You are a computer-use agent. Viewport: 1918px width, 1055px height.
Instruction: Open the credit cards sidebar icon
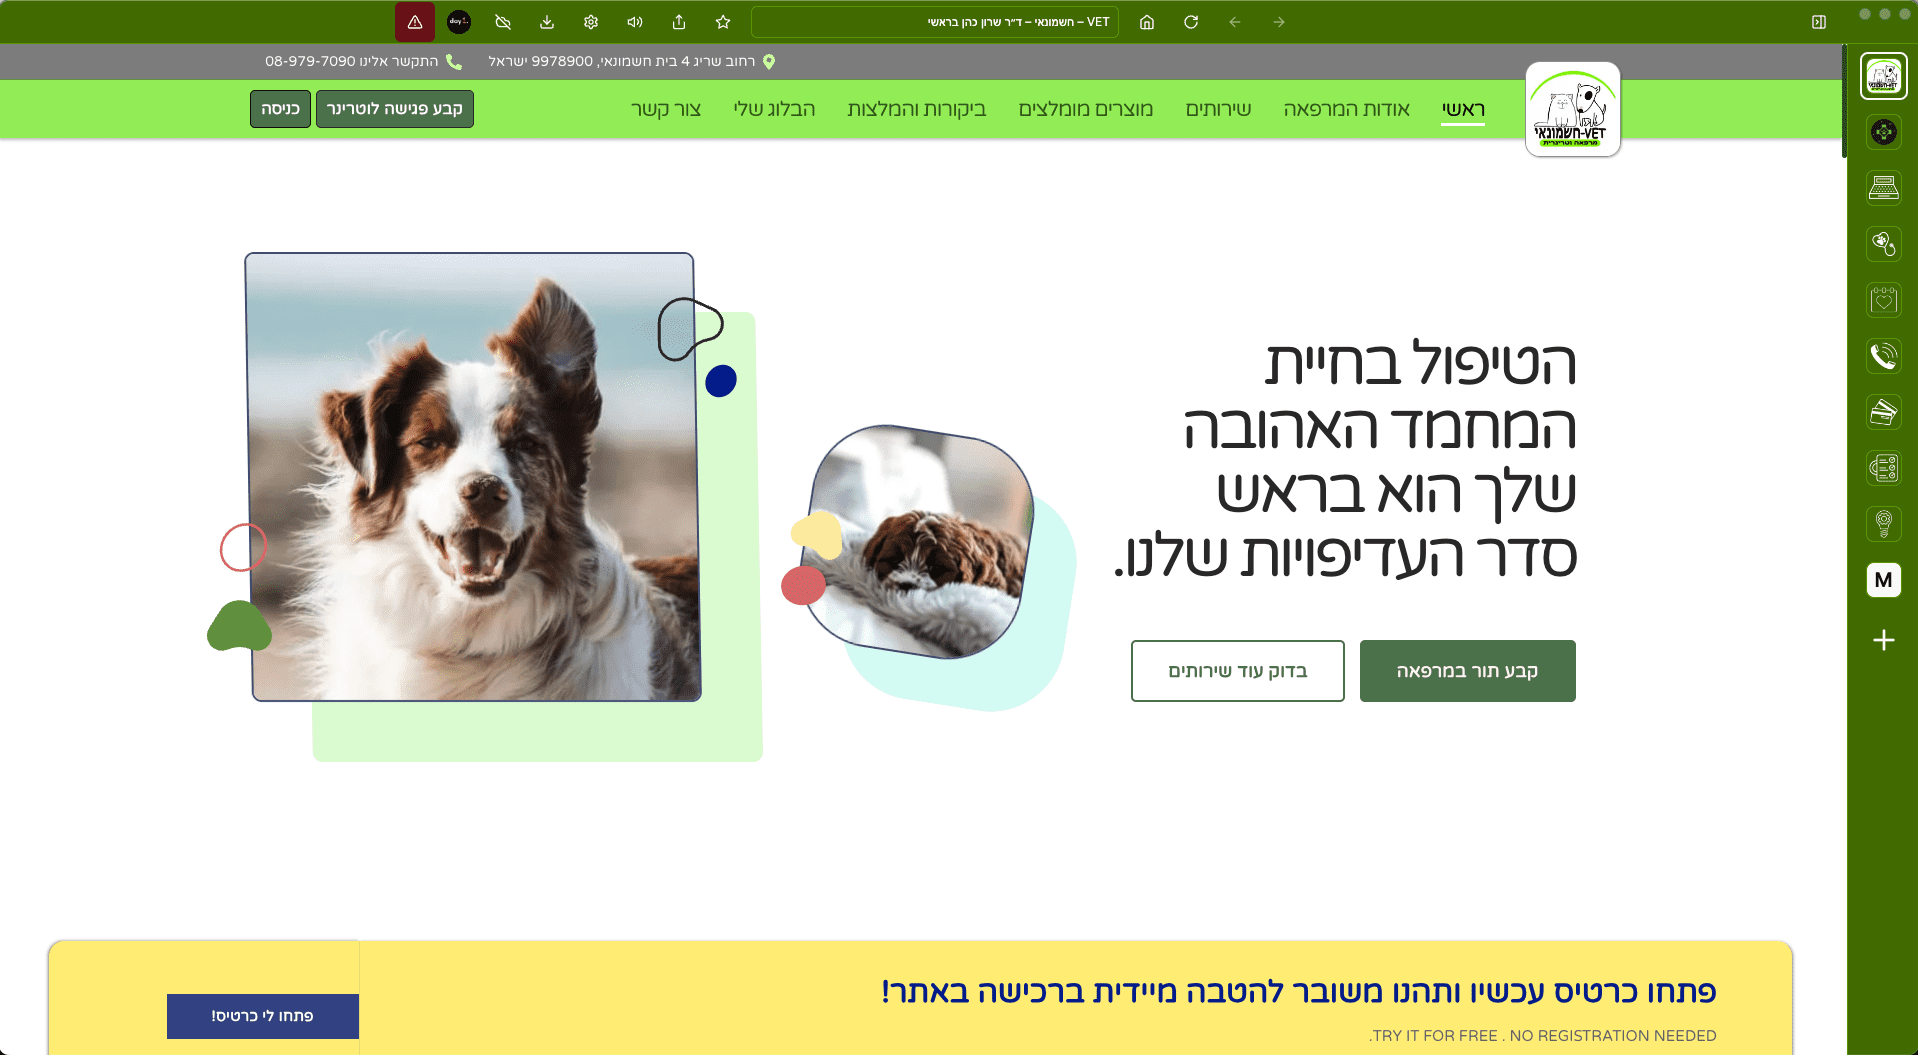(x=1883, y=412)
